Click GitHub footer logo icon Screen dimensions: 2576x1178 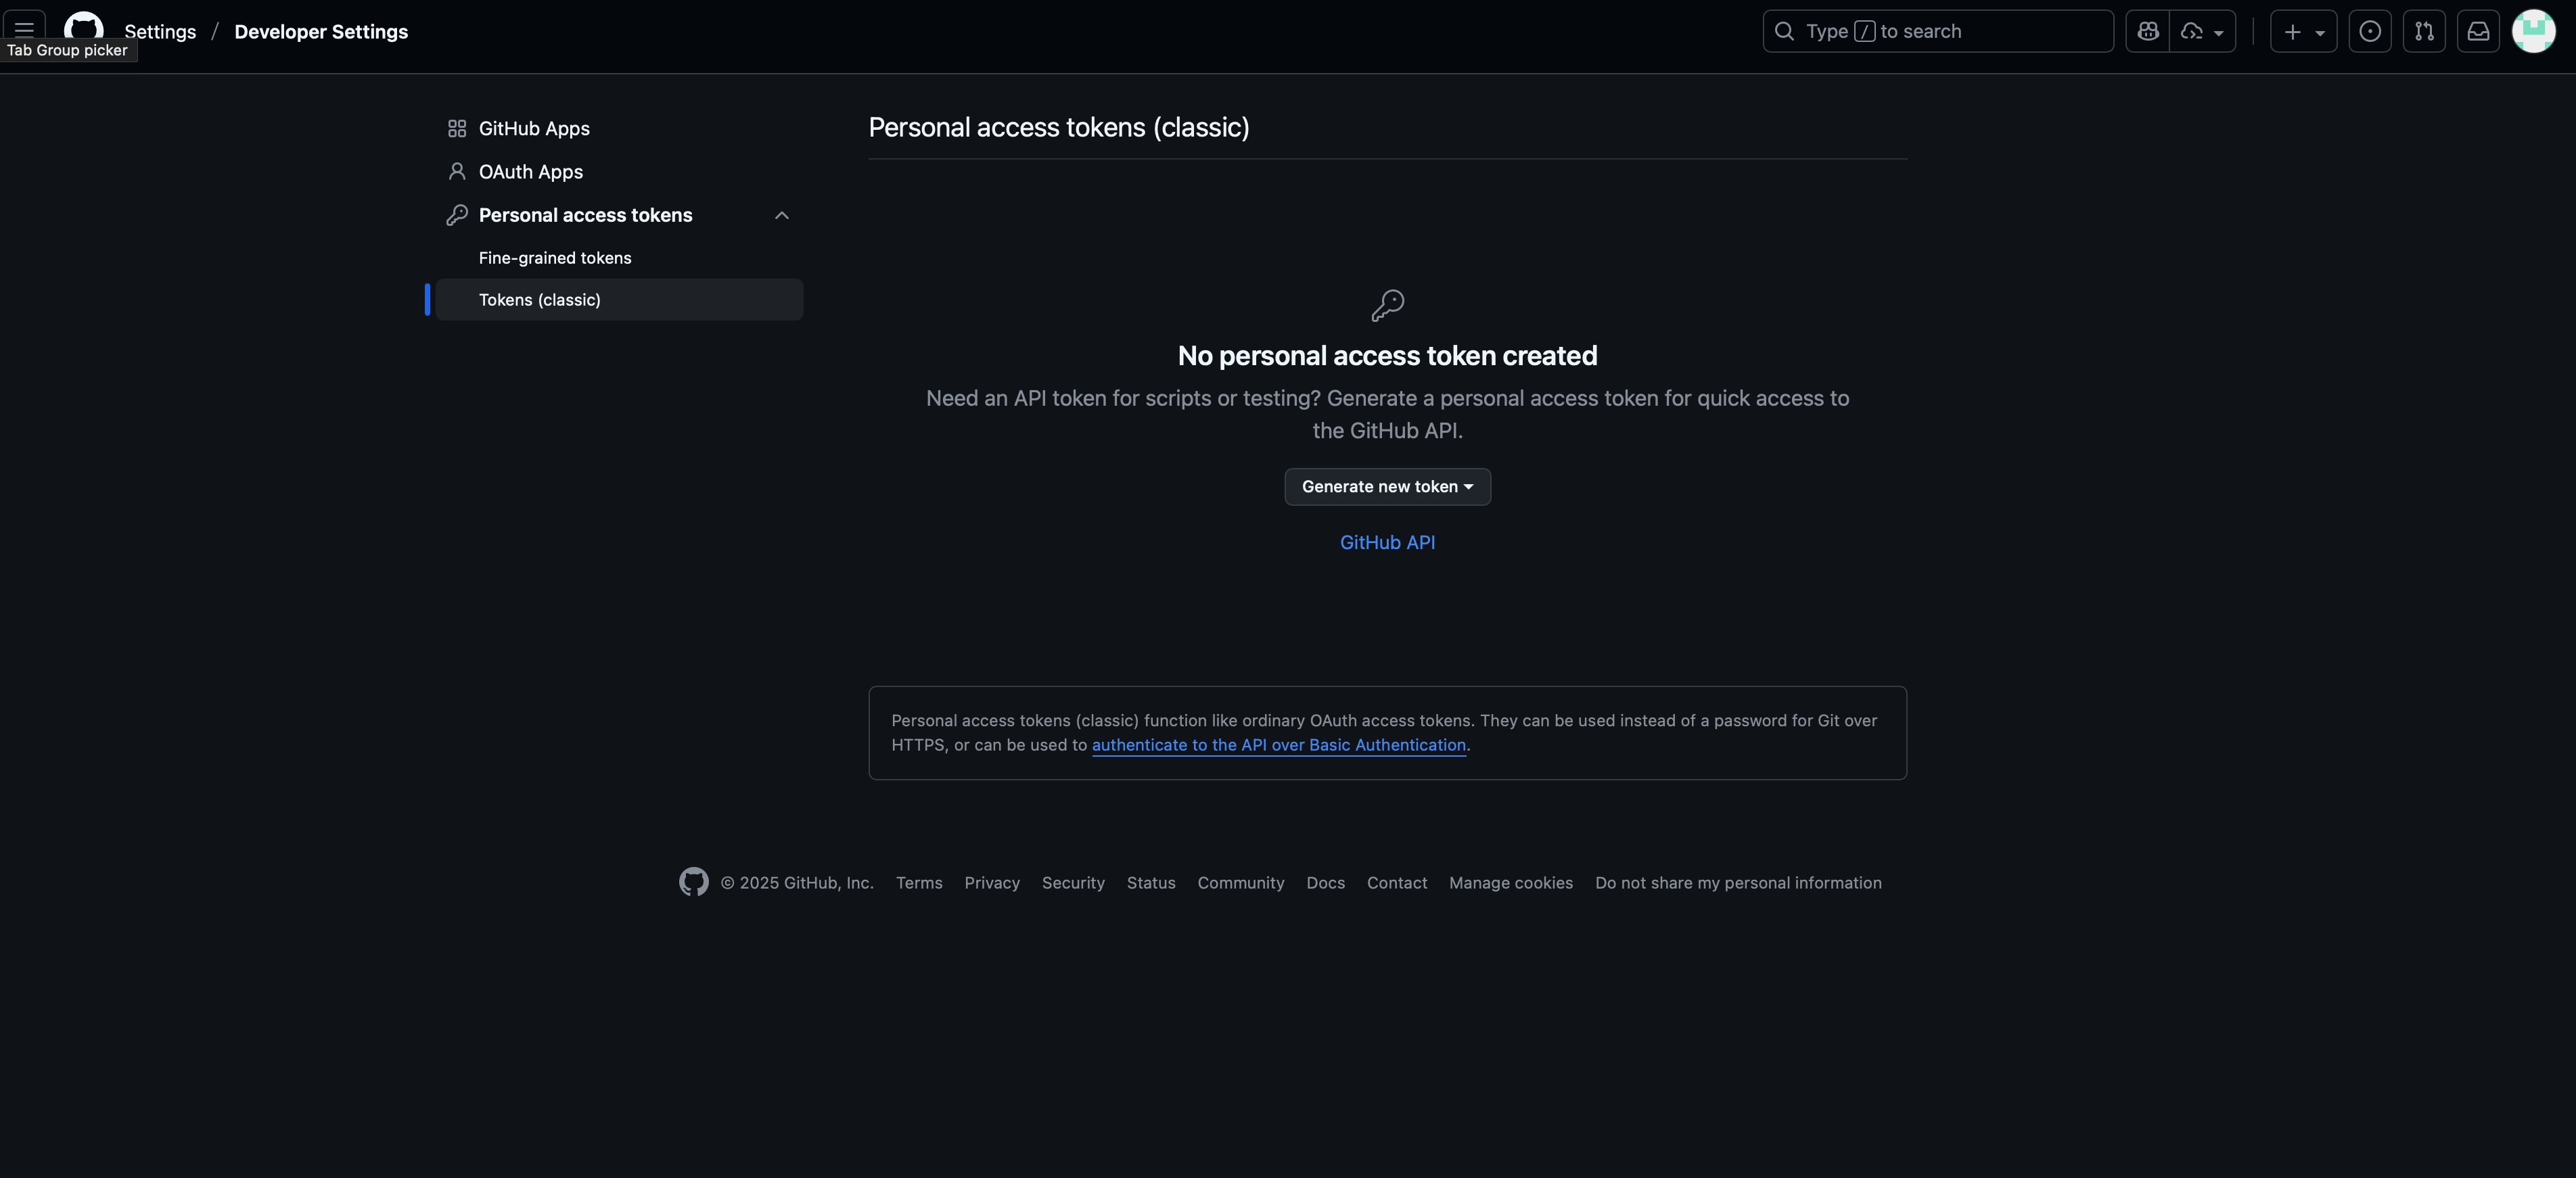693,882
